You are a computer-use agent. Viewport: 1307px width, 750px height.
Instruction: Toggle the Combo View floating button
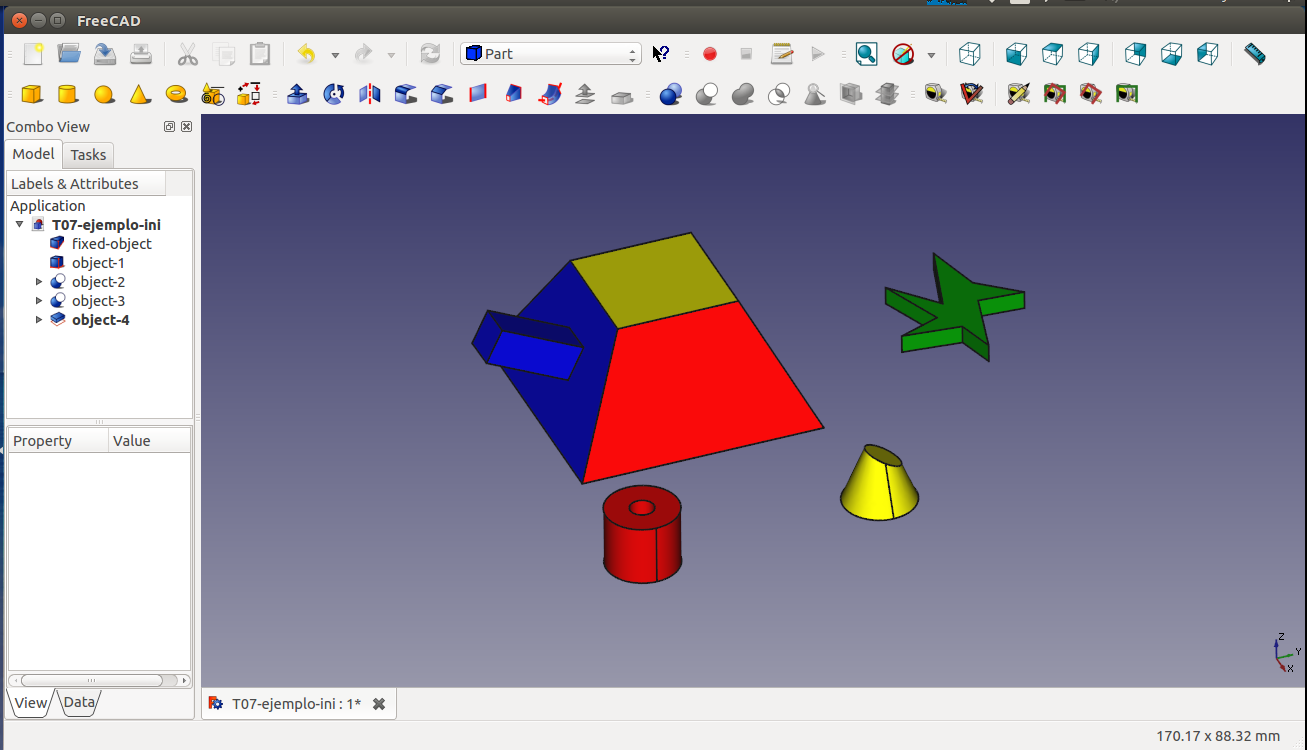click(x=169, y=127)
